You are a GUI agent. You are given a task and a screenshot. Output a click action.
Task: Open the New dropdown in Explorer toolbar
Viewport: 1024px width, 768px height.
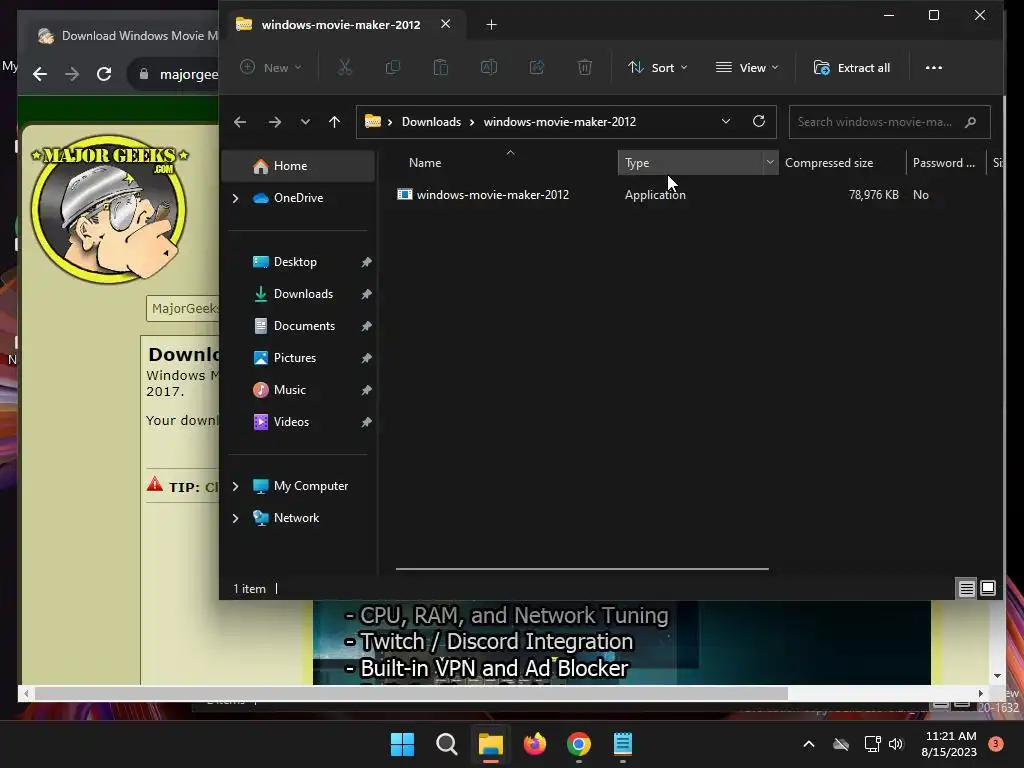coord(271,67)
